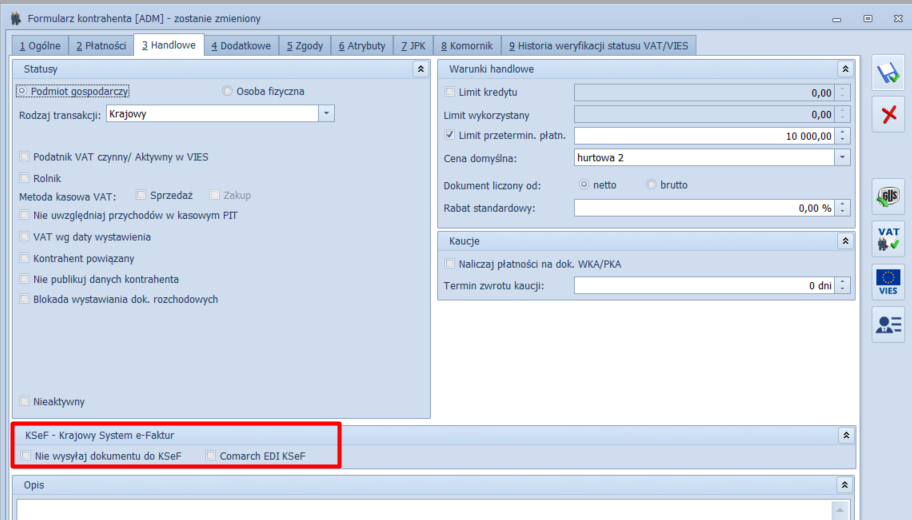The height and width of the screenshot is (520, 912).
Task: Open Rodzaj transakcji dropdown arrow
Action: coord(326,113)
